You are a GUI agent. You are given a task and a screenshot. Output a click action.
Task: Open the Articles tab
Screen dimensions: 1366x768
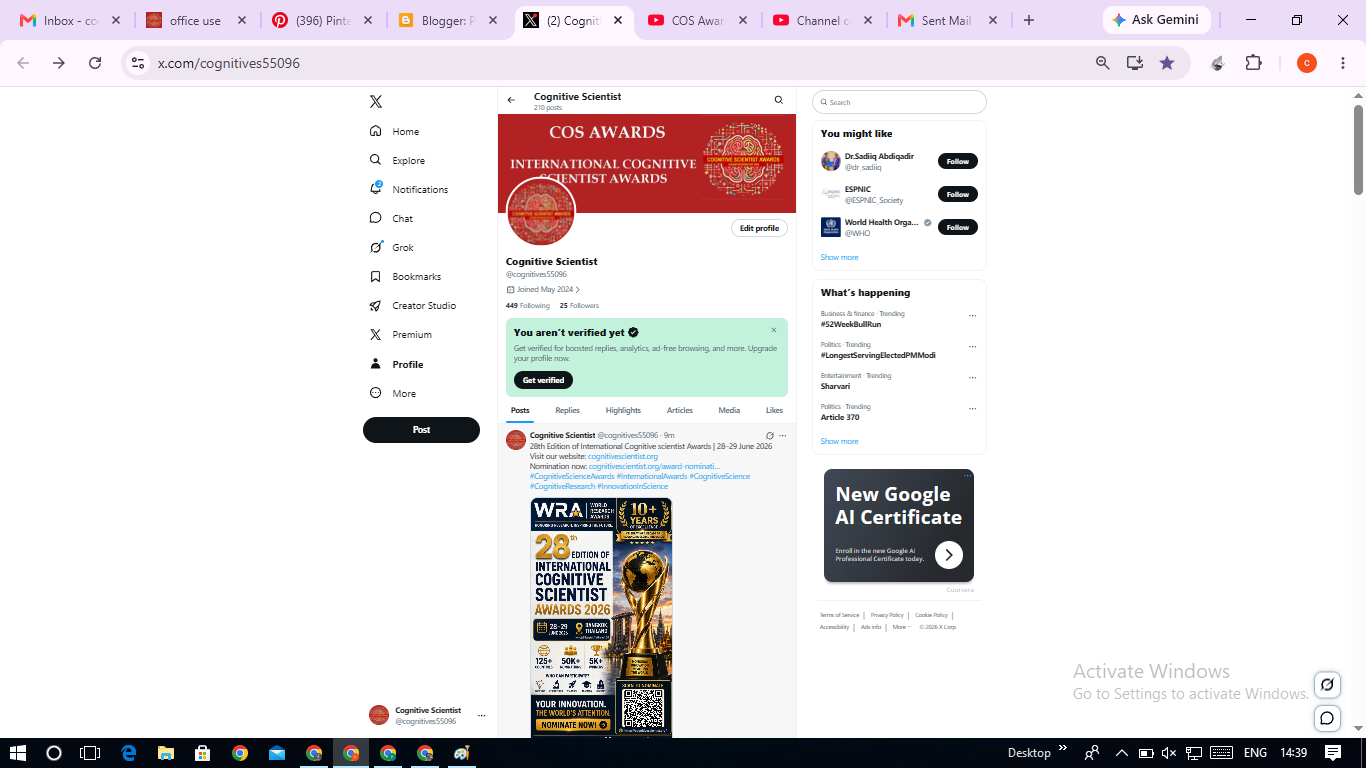(680, 410)
